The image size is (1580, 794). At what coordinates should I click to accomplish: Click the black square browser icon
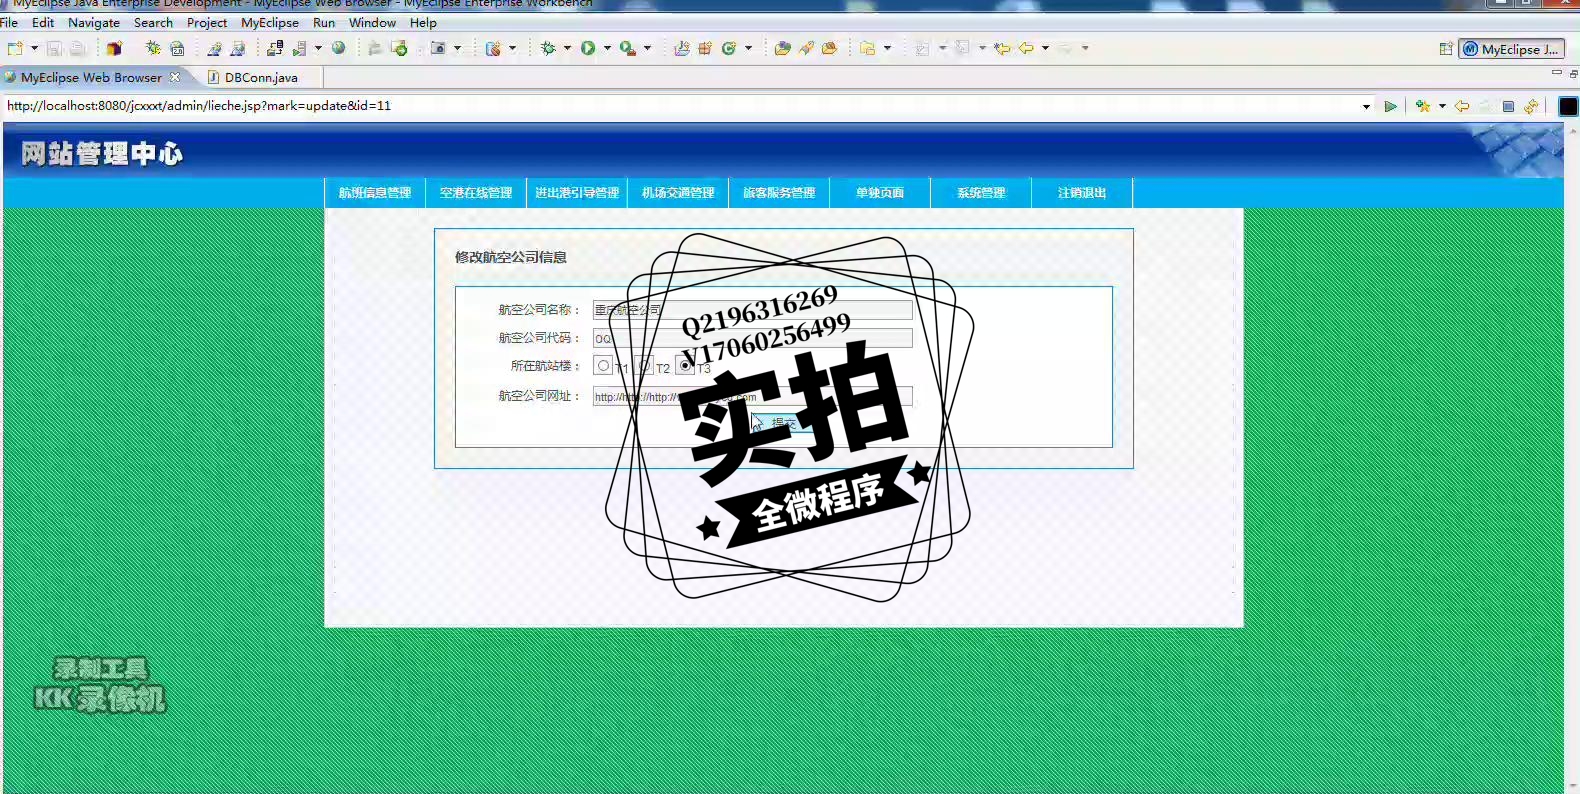(x=1568, y=106)
